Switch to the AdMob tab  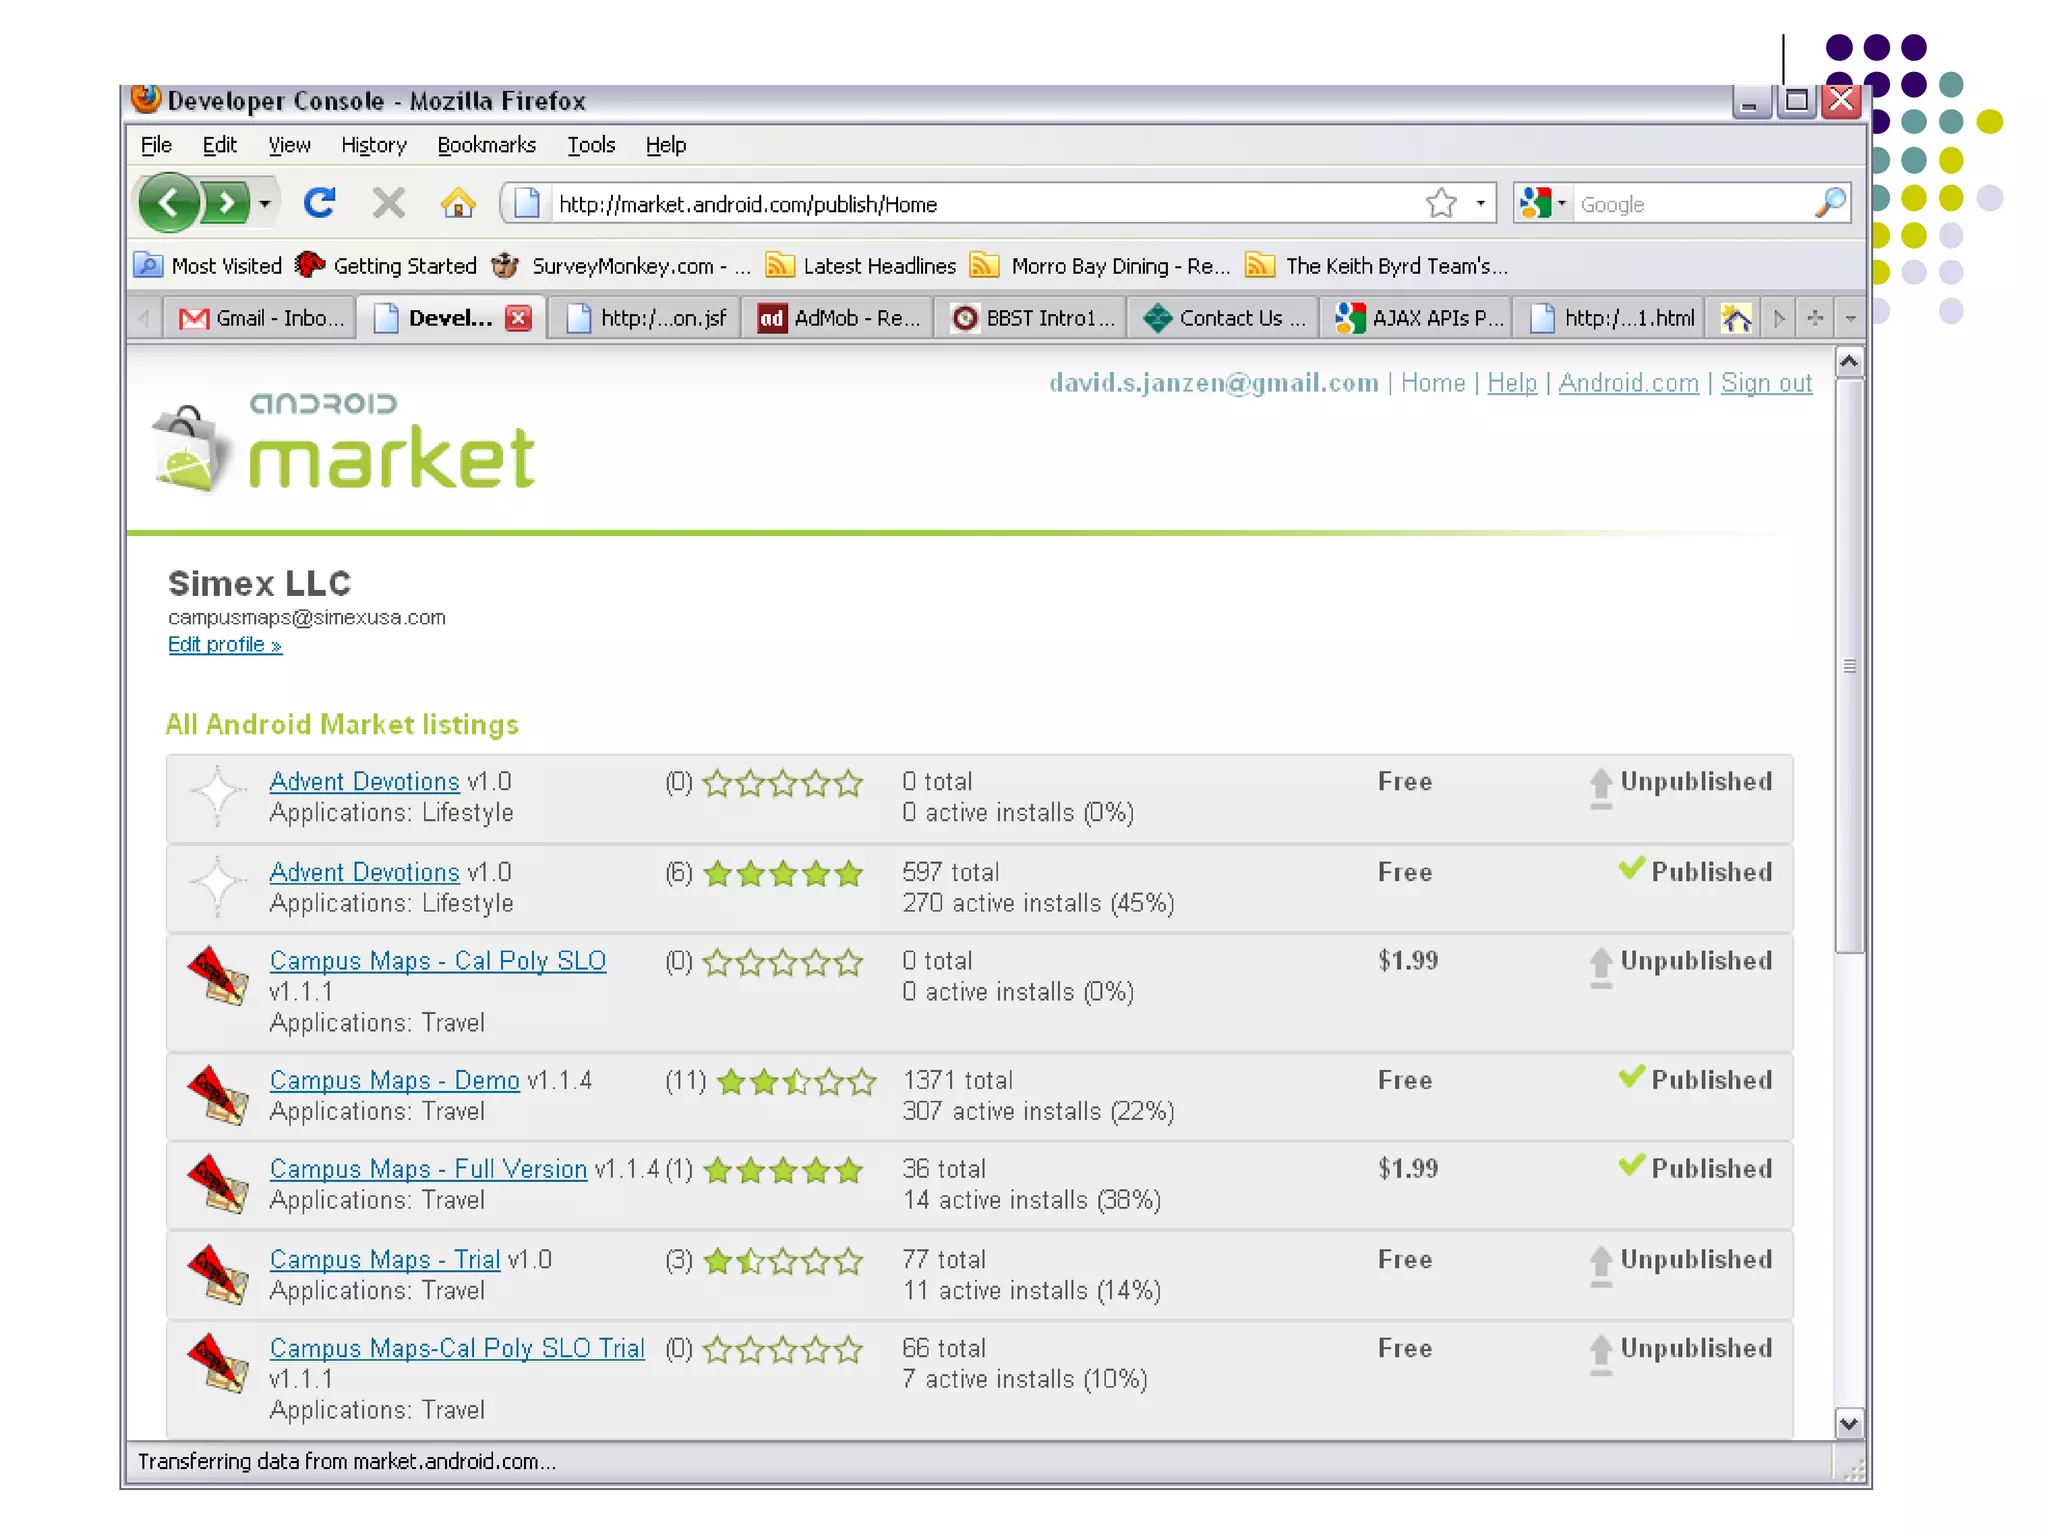pos(838,318)
